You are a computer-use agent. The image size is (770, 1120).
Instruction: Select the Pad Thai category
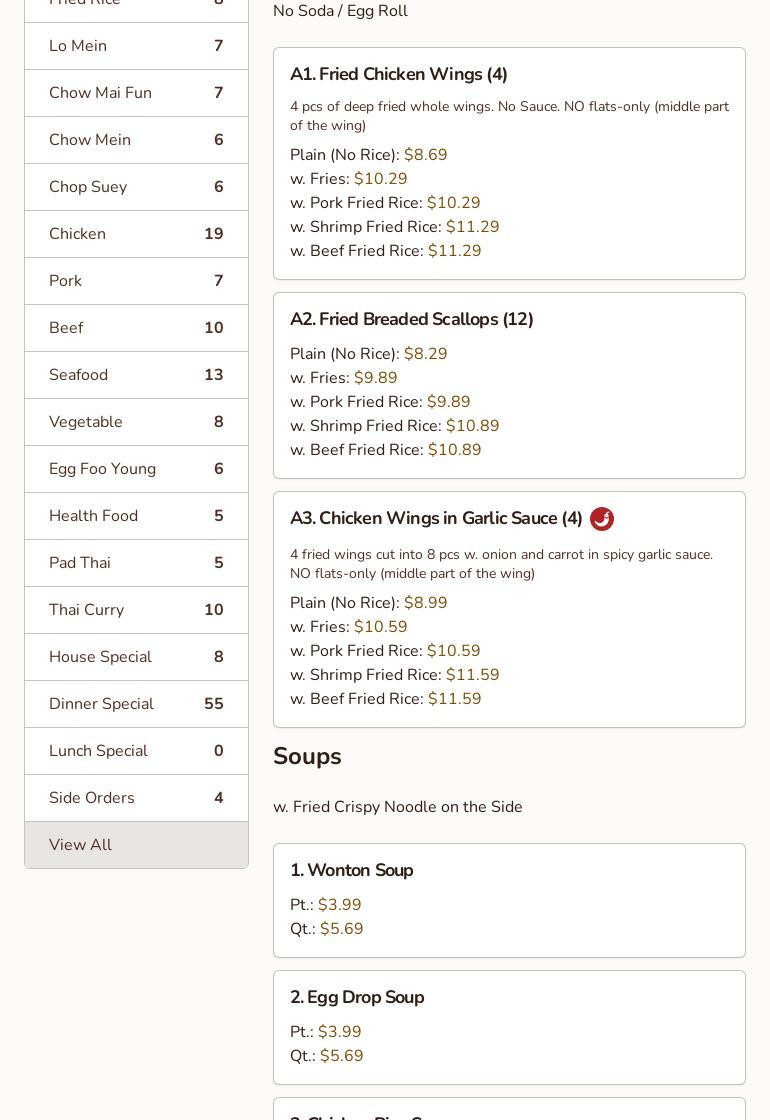(136, 563)
